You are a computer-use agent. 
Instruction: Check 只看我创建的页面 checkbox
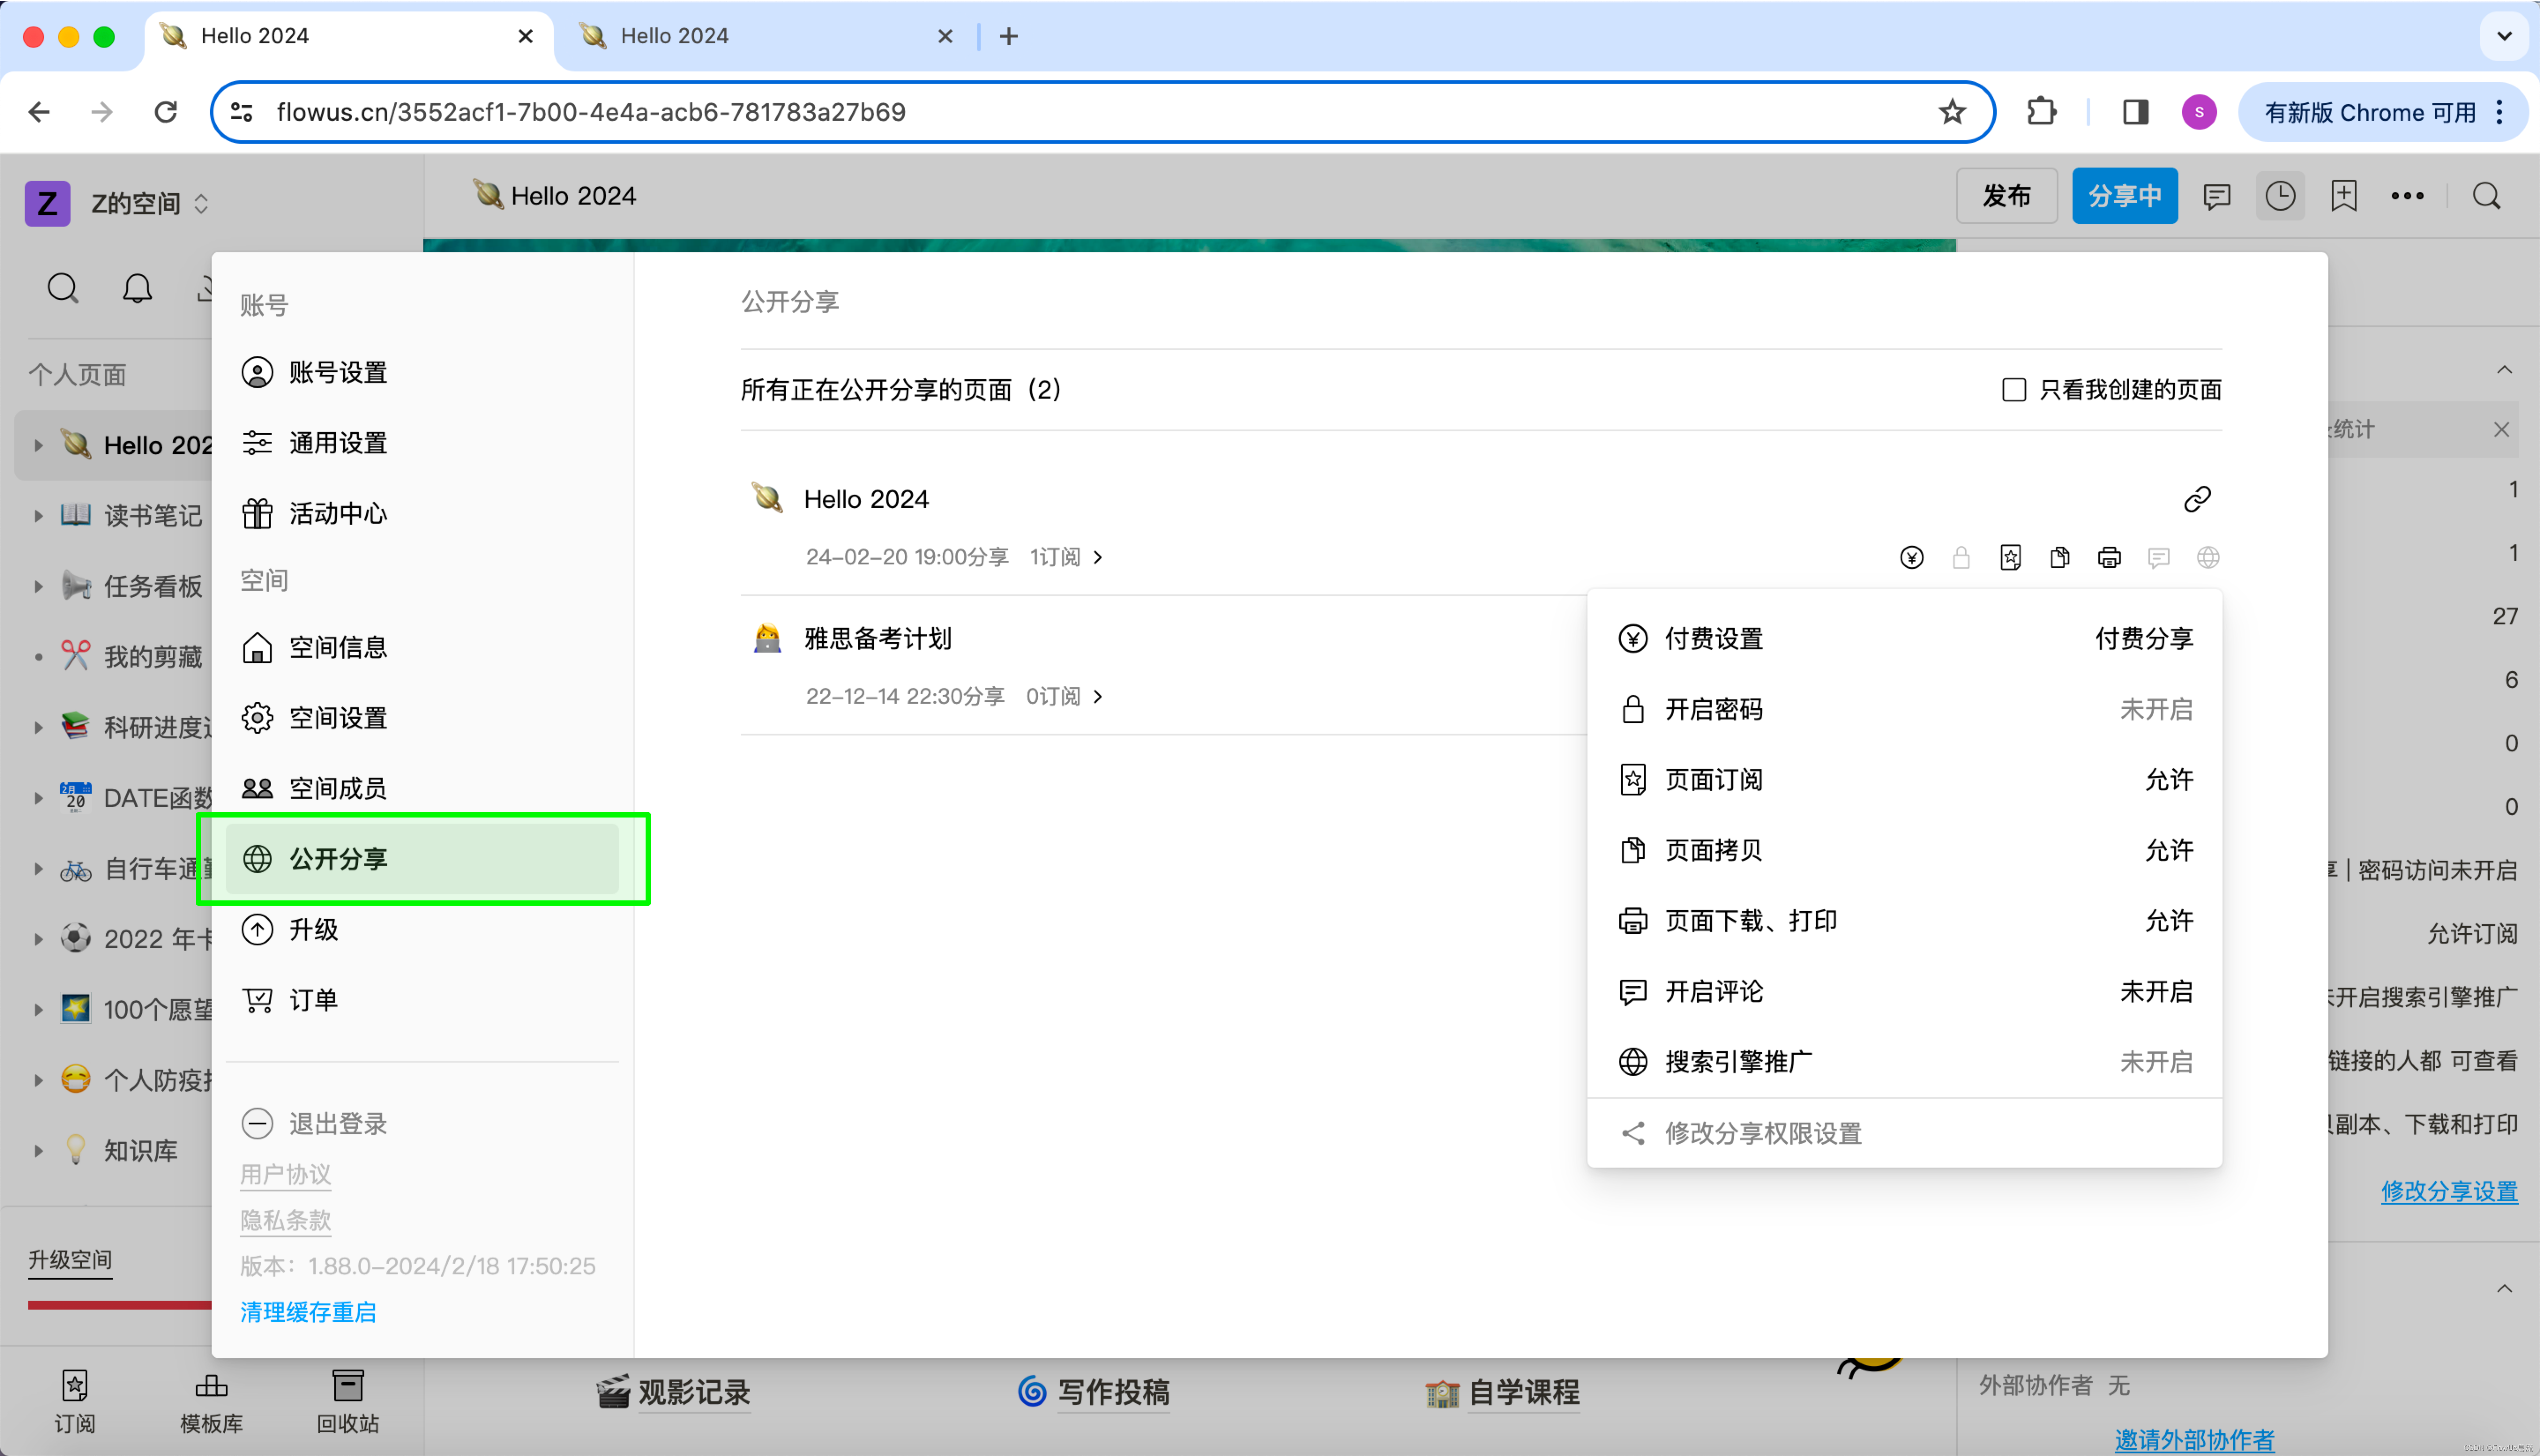[x=2013, y=390]
